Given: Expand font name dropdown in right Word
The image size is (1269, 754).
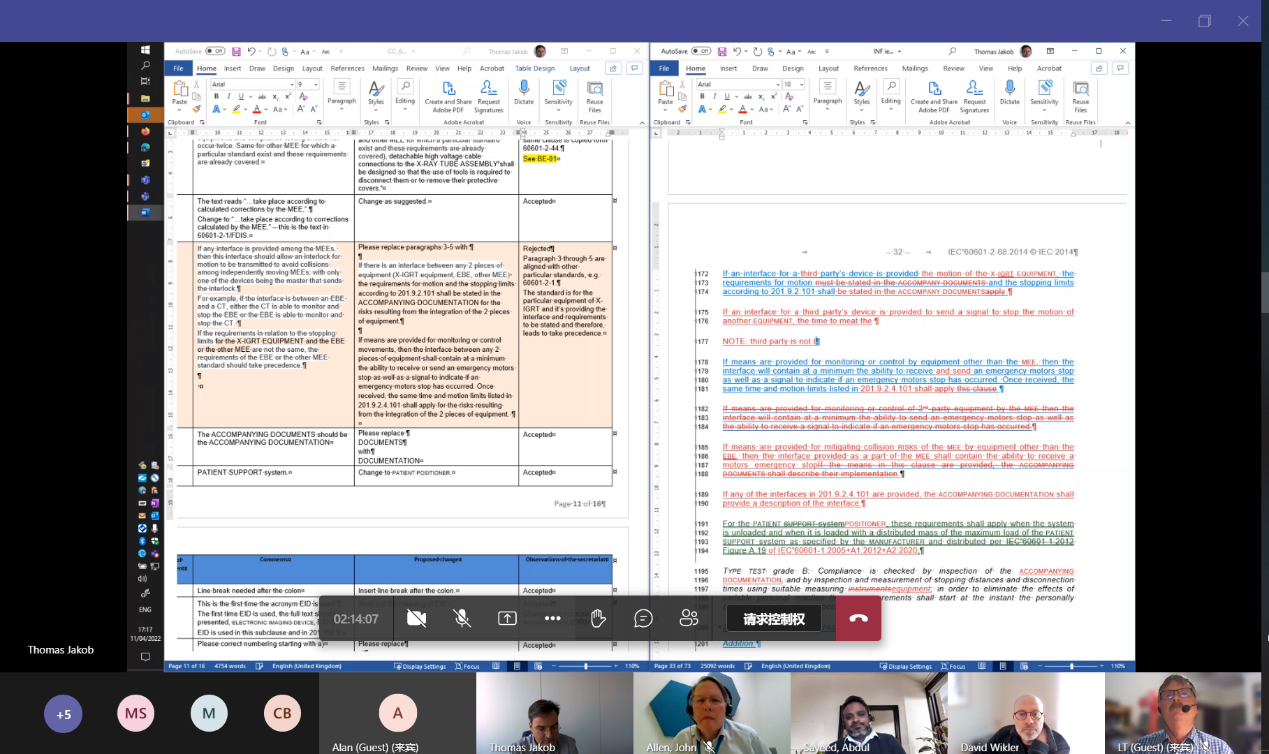Looking at the screenshot, I should click(778, 84).
